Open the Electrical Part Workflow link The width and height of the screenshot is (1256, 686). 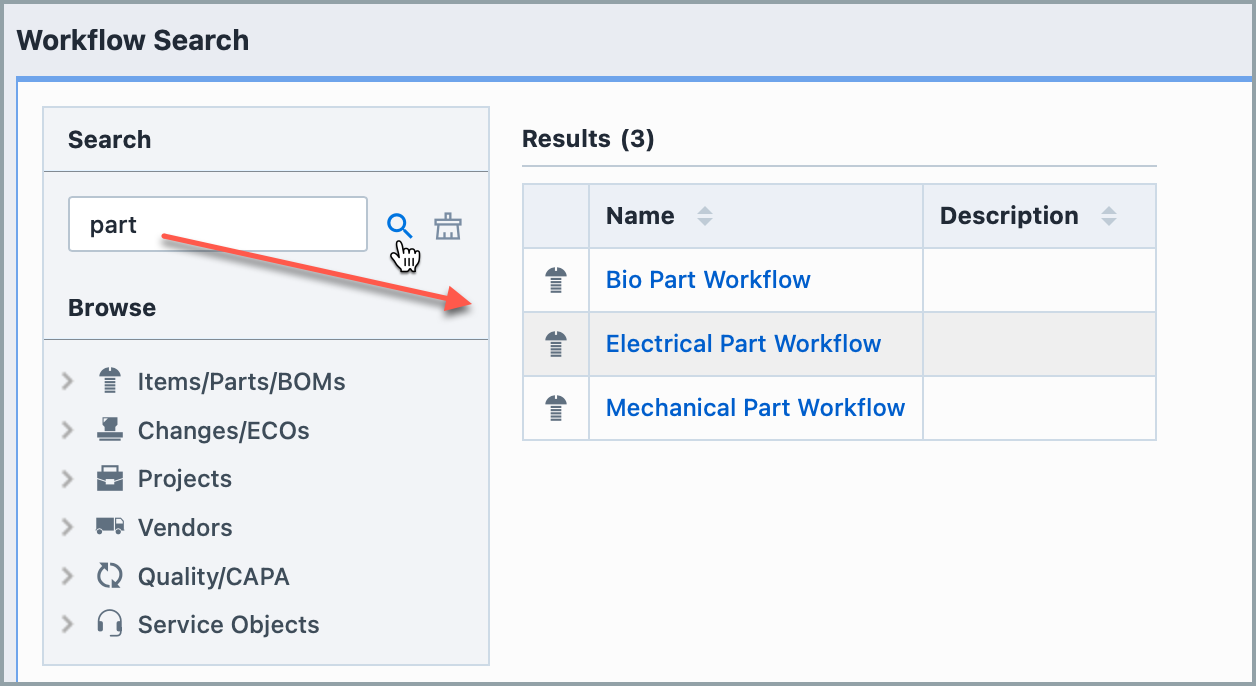pos(743,343)
